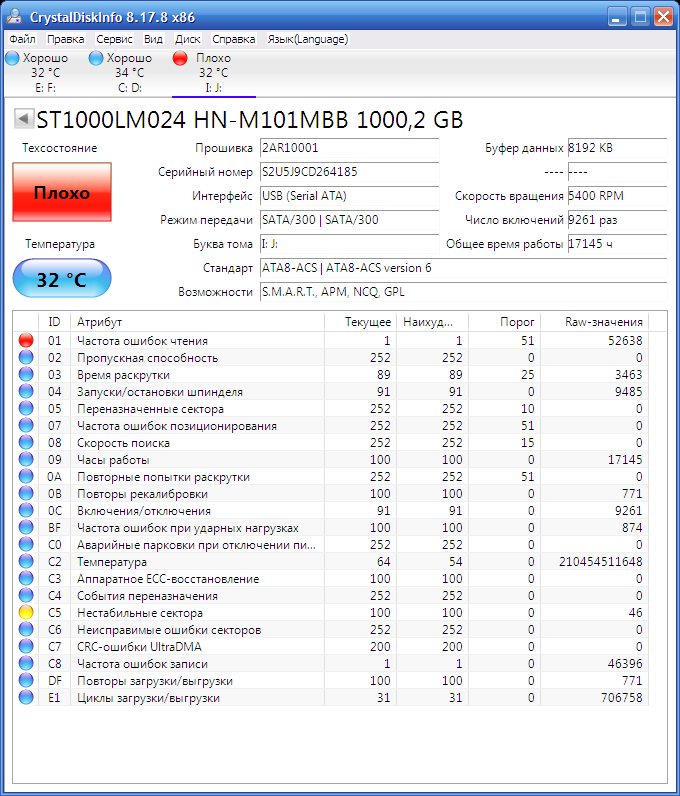This screenshot has height=796, width=680.
Task: Click the blue status icon for attribute C7
Action: [26, 647]
